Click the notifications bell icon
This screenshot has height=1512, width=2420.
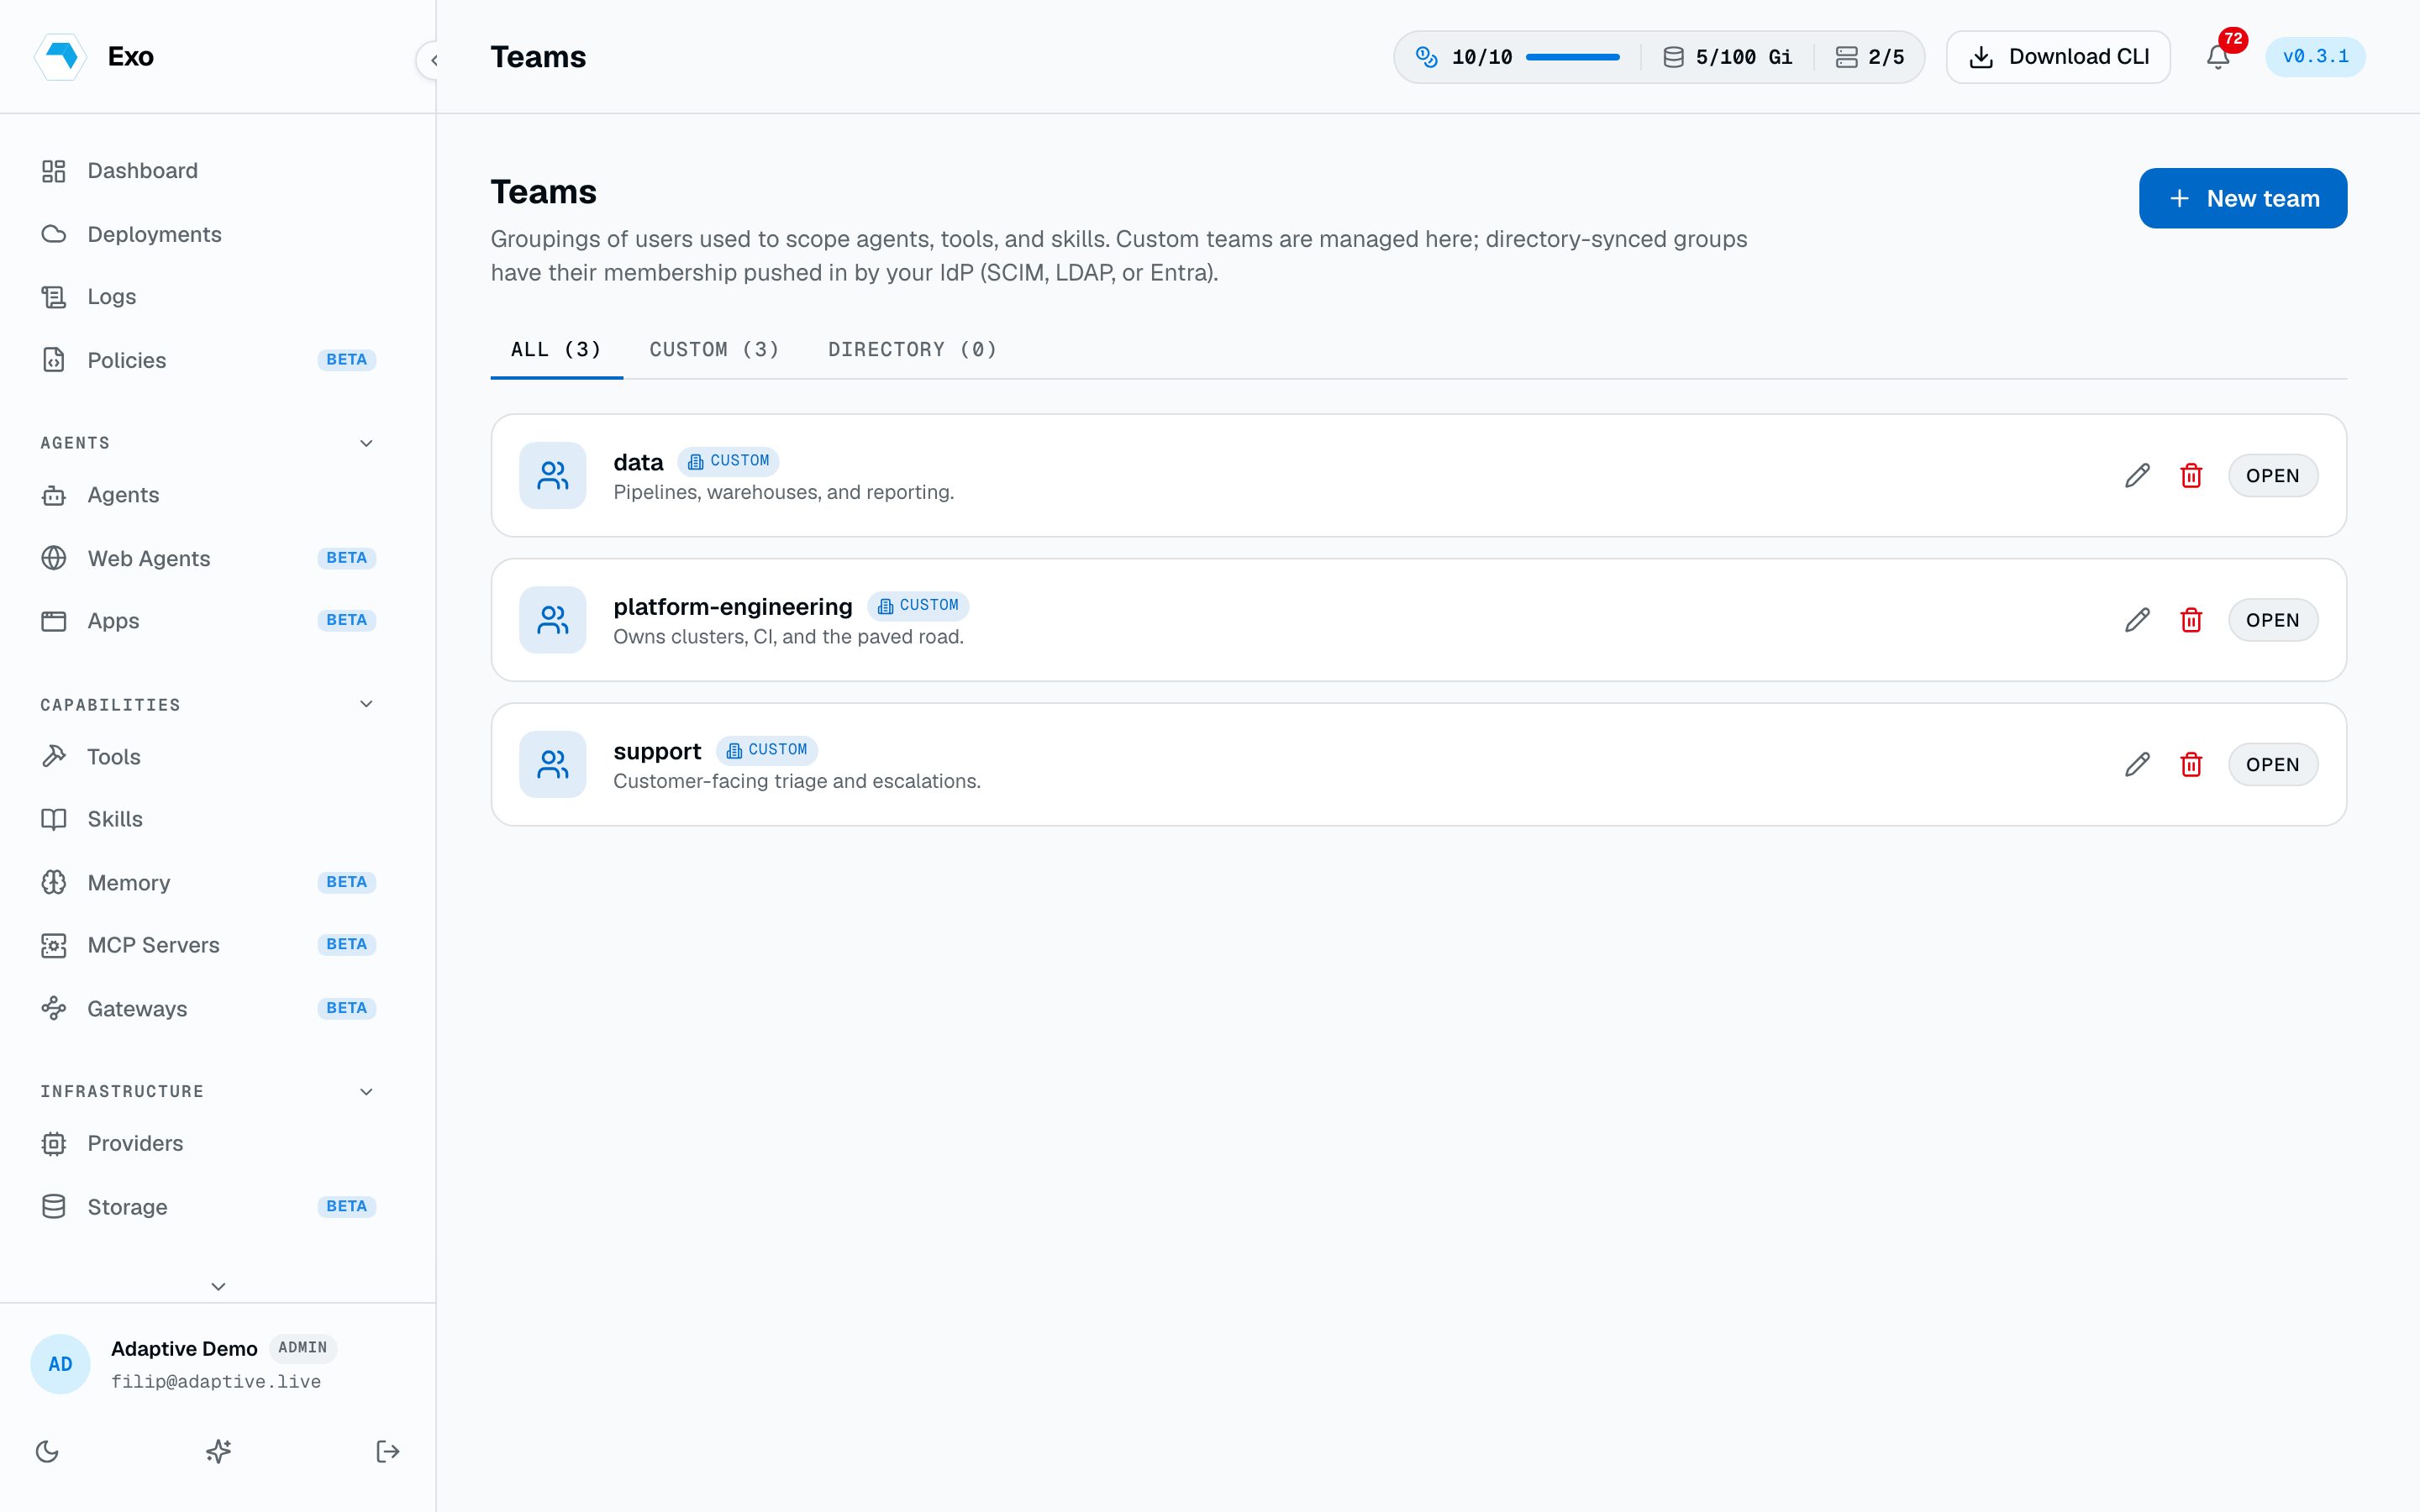[x=2217, y=57]
